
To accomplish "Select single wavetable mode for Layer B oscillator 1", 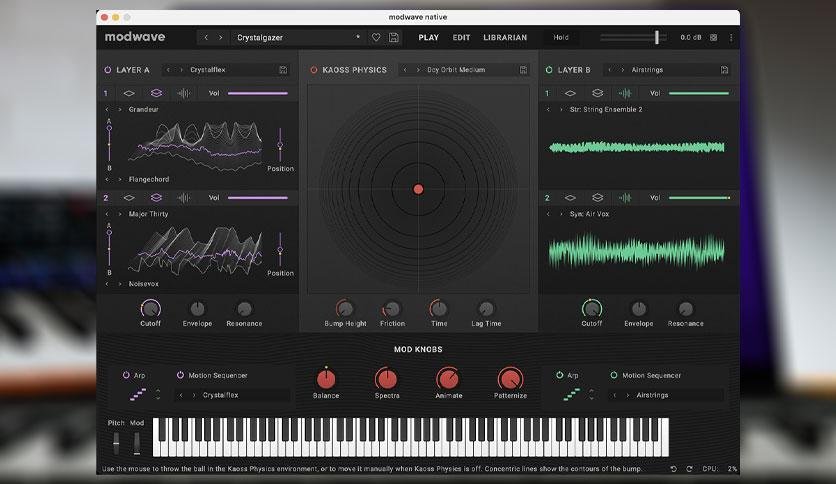I will coord(570,93).
